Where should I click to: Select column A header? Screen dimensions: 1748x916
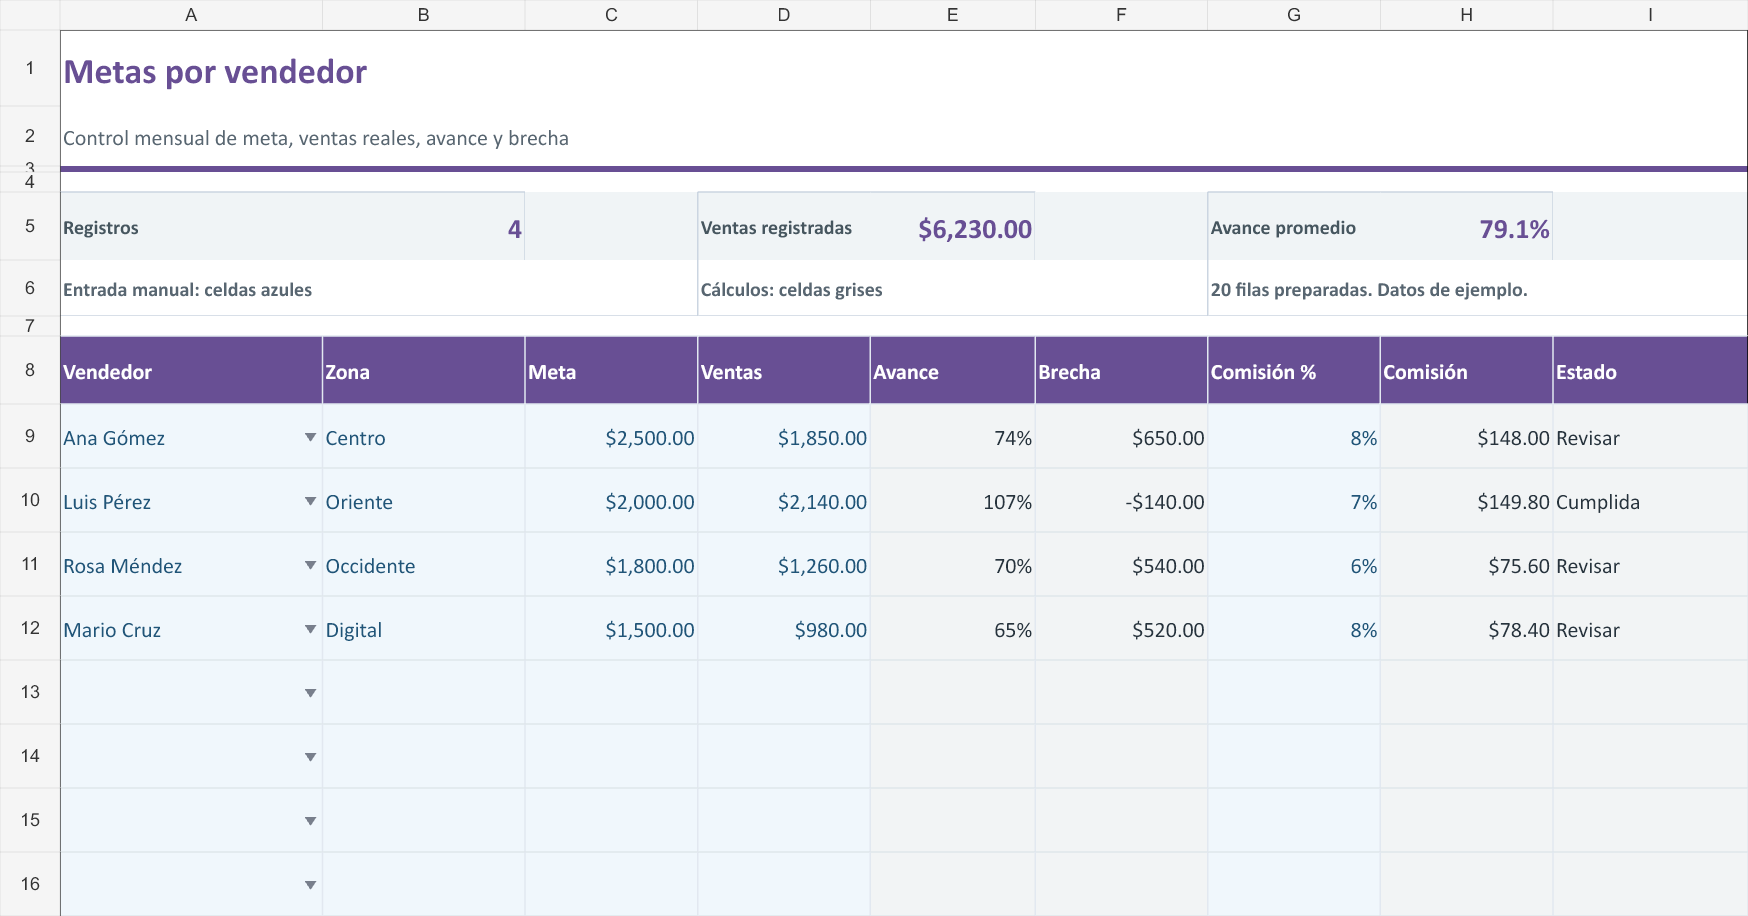tap(191, 15)
